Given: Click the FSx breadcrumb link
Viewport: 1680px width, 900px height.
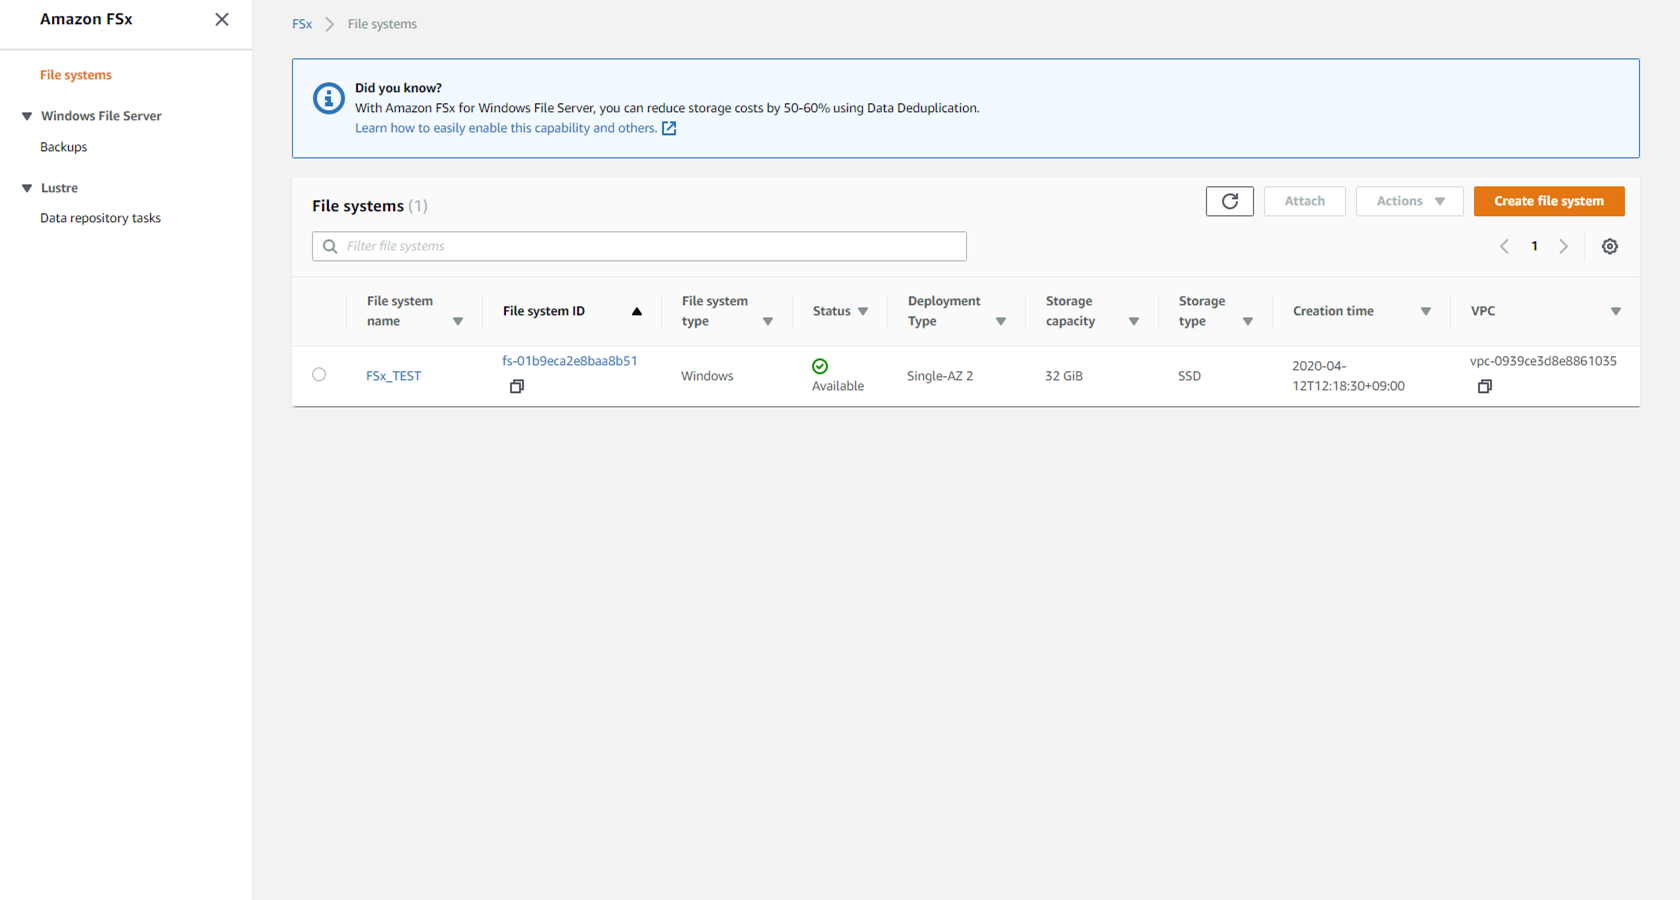Looking at the screenshot, I should point(302,24).
